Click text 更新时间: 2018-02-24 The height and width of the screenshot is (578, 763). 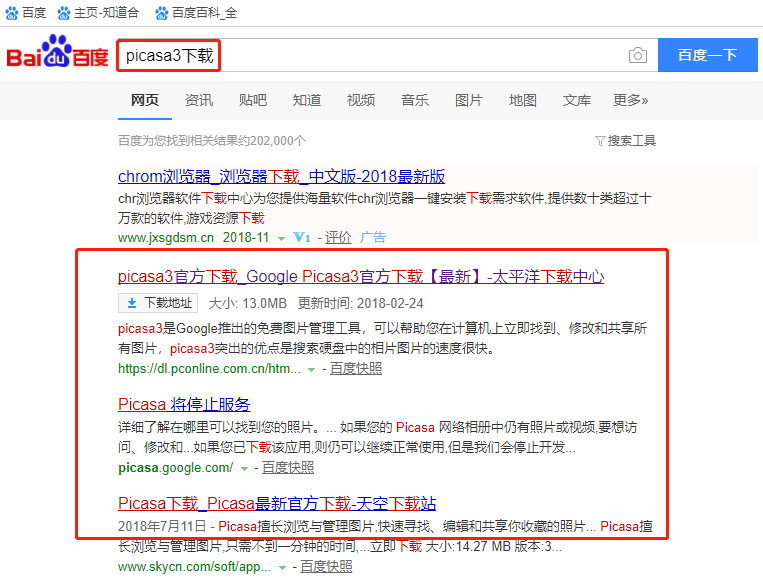point(361,304)
